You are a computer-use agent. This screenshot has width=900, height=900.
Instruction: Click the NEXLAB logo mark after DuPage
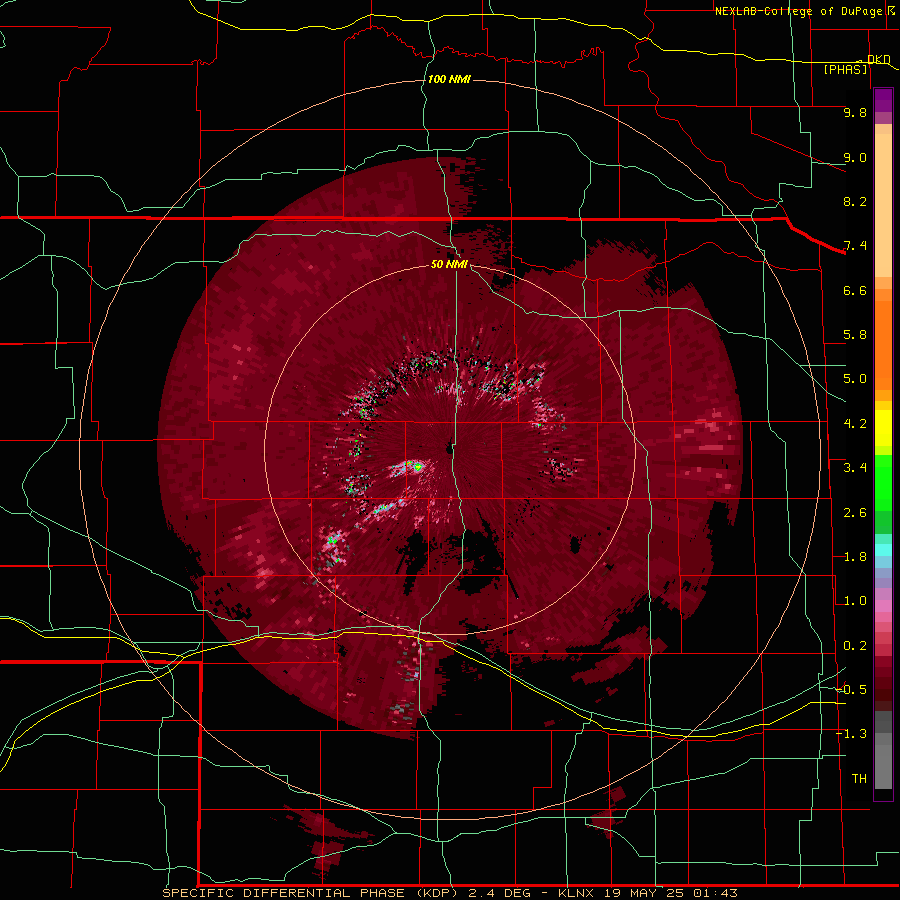(891, 10)
